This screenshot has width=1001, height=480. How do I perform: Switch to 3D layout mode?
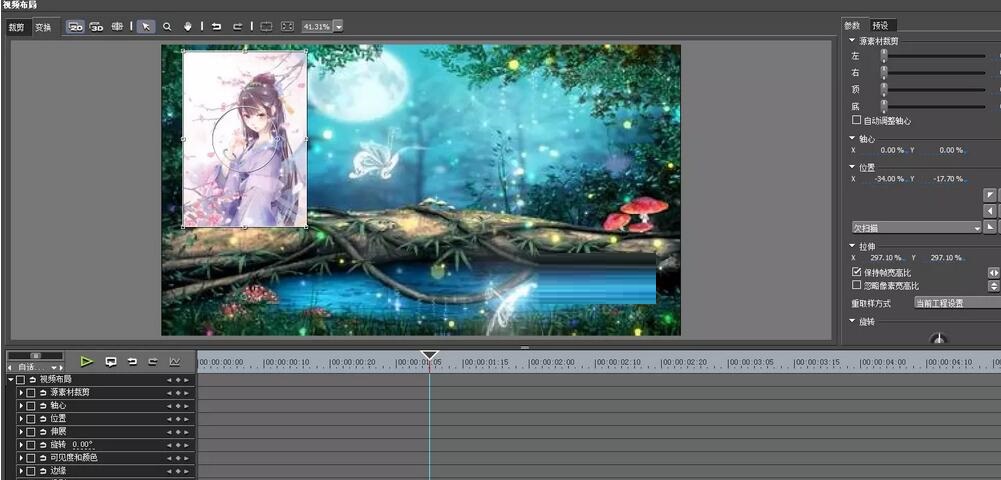pos(96,27)
